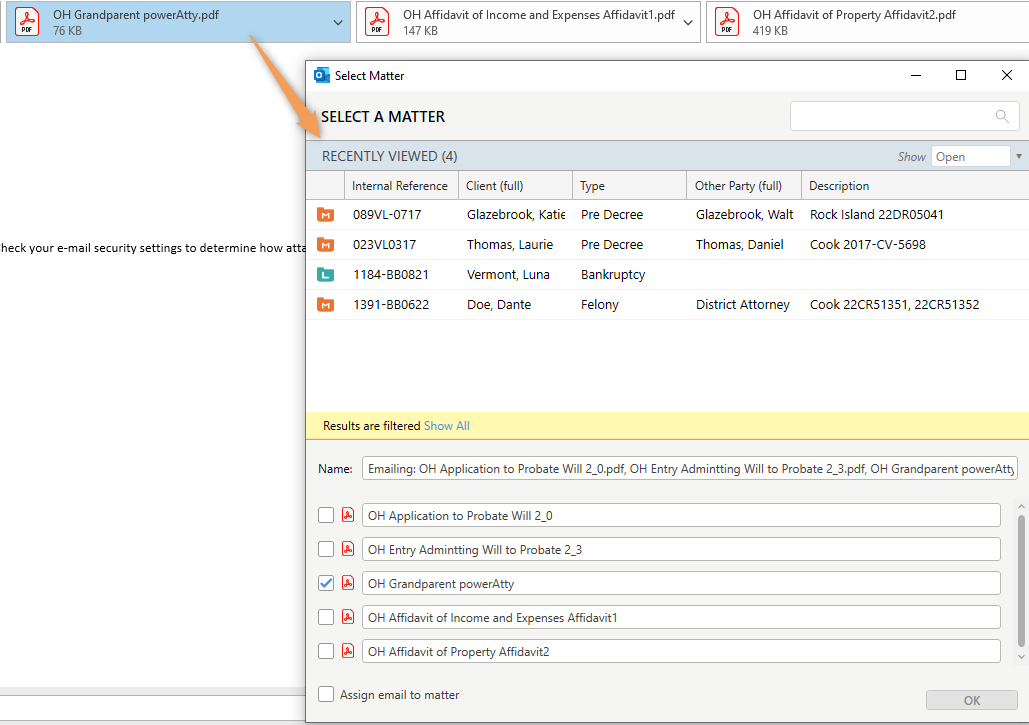Sort matters by Internal Reference column header

400,185
